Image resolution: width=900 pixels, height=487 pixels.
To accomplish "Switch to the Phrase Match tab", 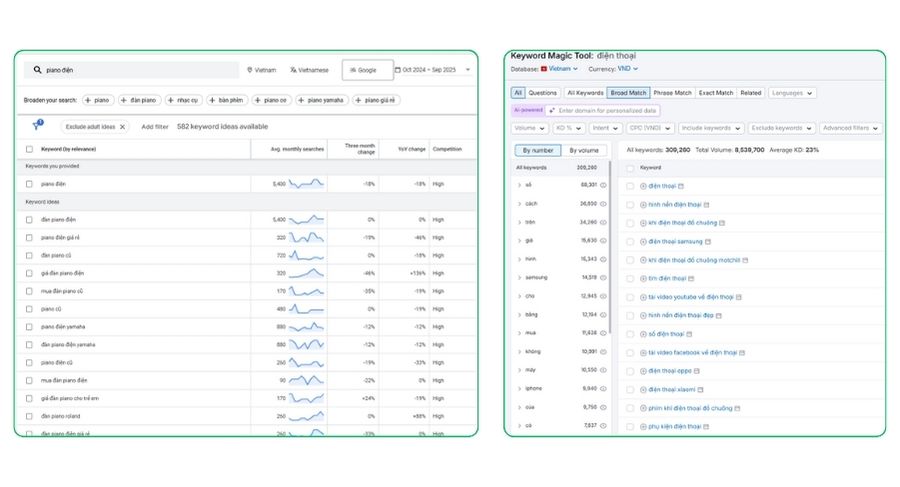I will coord(672,93).
